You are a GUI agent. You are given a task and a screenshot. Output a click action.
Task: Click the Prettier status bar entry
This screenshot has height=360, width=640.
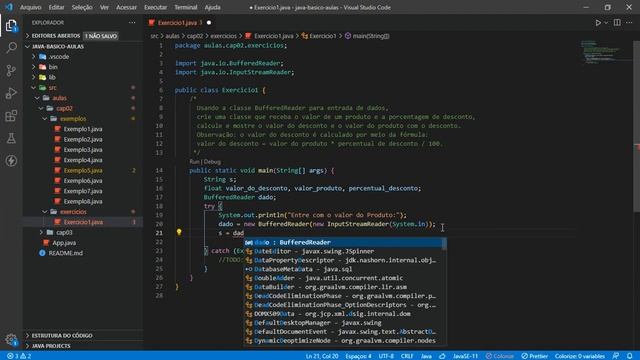534,356
